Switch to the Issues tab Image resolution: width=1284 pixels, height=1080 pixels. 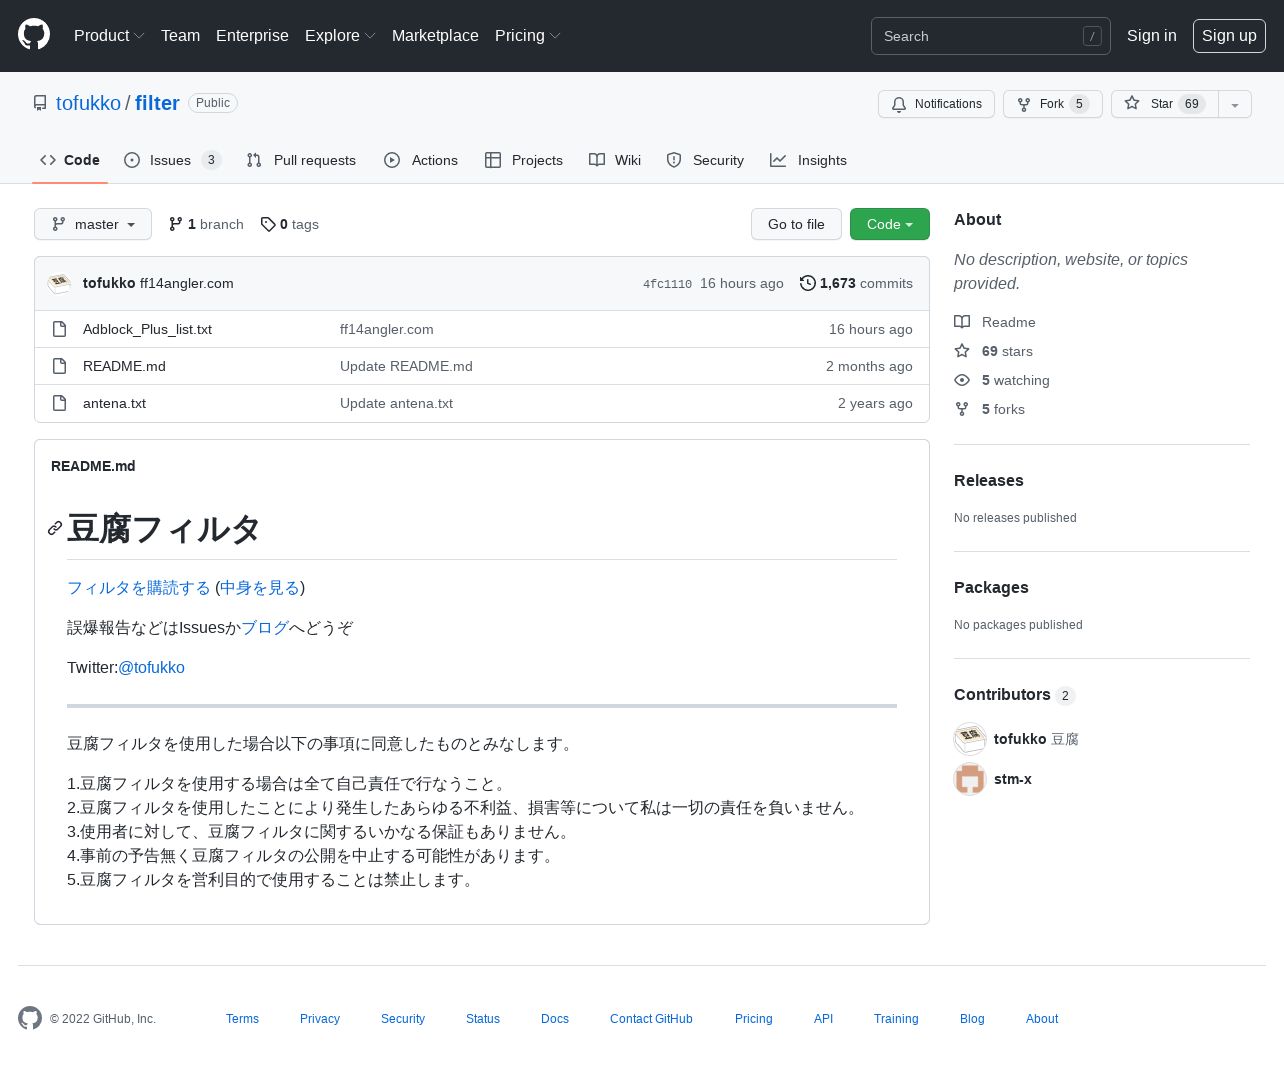coord(172,160)
